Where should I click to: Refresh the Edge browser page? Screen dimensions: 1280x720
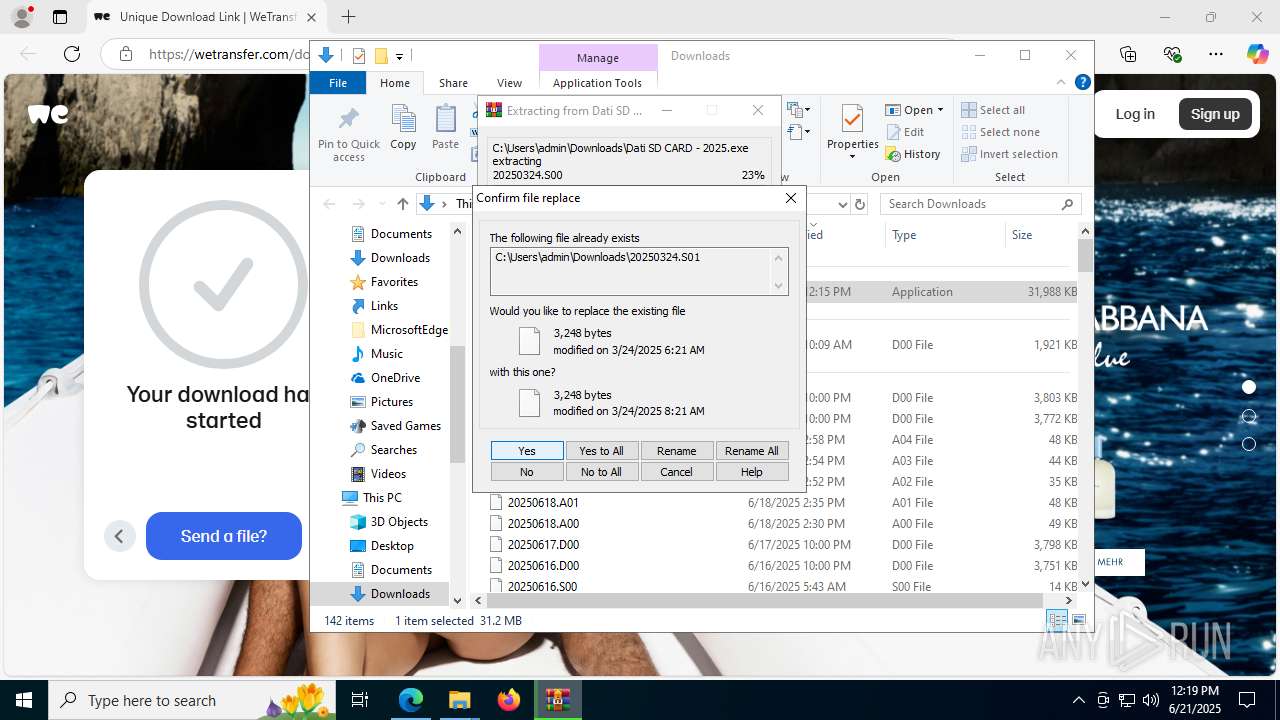(71, 54)
